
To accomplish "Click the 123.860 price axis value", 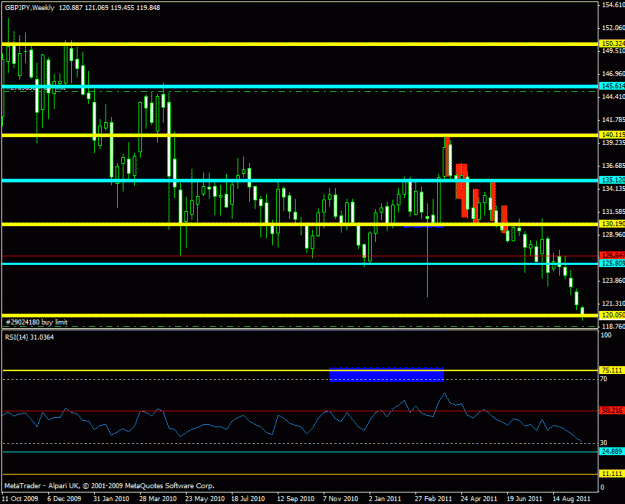I will 613,281.
